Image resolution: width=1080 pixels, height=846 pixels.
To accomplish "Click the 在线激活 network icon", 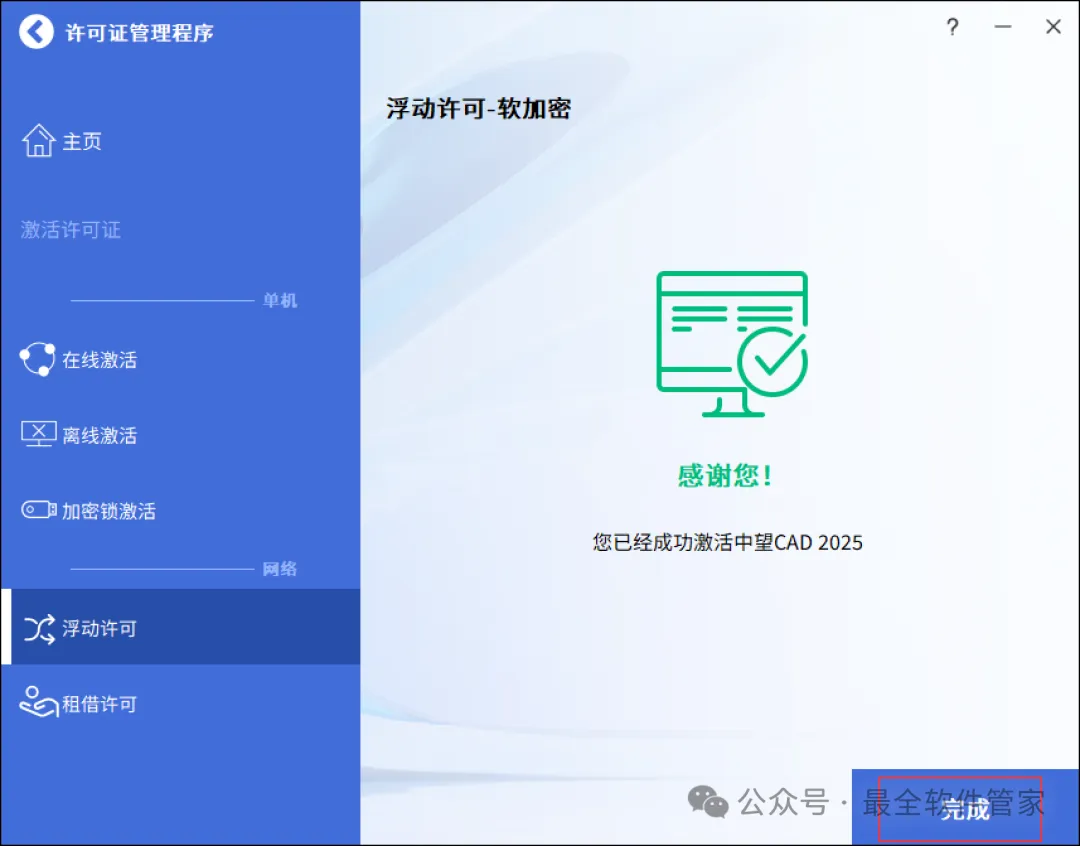I will 37,359.
